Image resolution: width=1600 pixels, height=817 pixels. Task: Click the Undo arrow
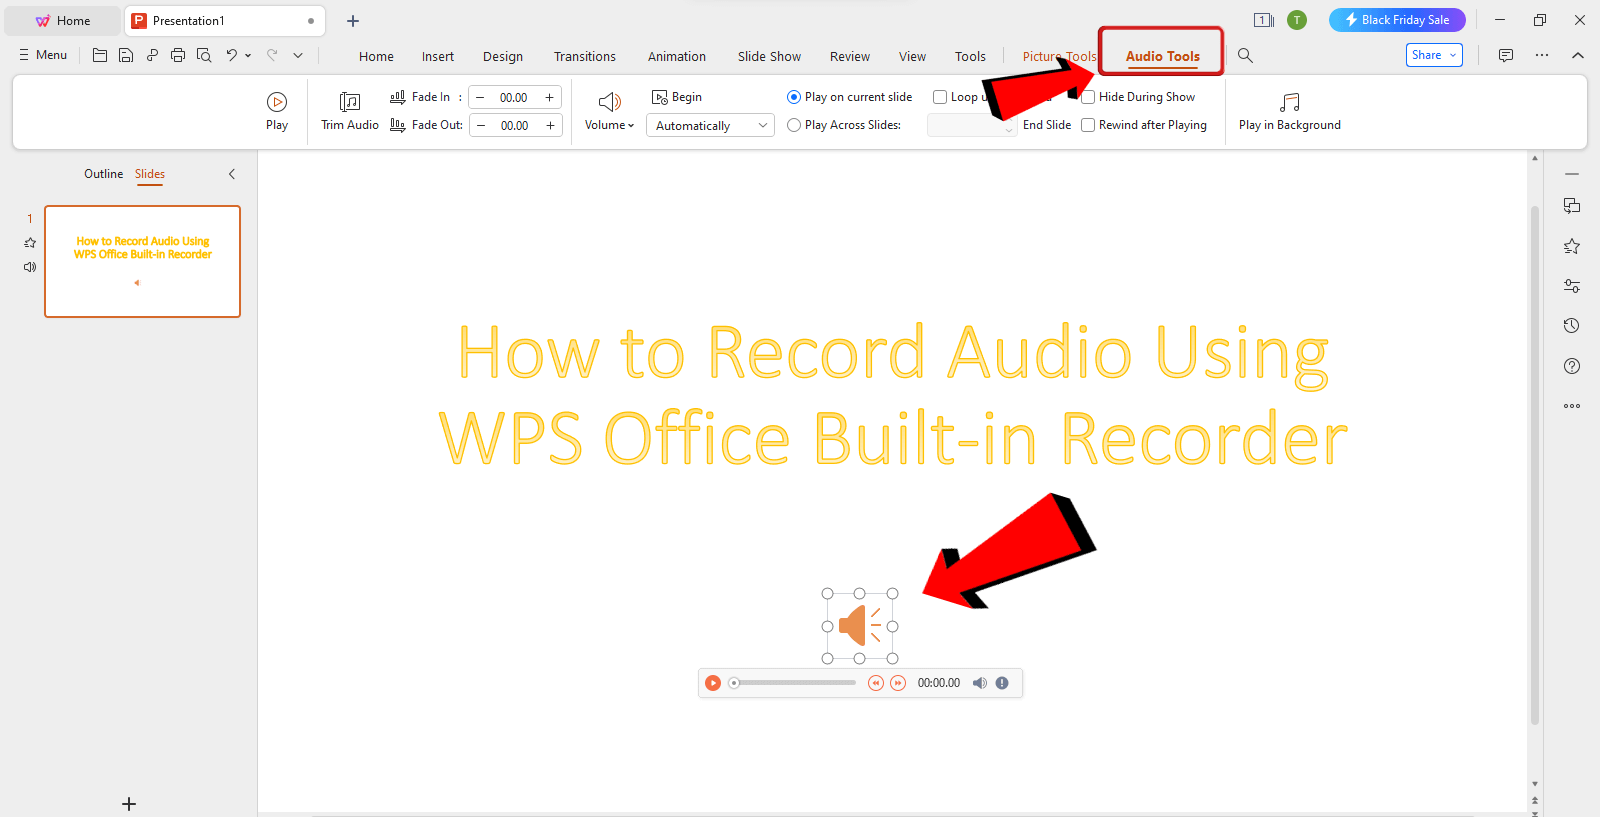pos(231,55)
